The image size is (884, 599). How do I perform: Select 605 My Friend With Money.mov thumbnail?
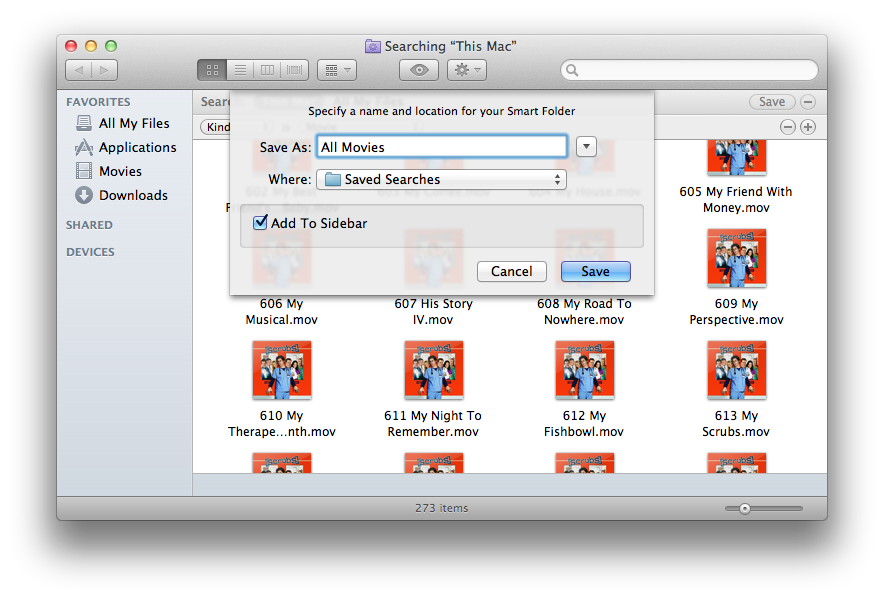[x=736, y=157]
